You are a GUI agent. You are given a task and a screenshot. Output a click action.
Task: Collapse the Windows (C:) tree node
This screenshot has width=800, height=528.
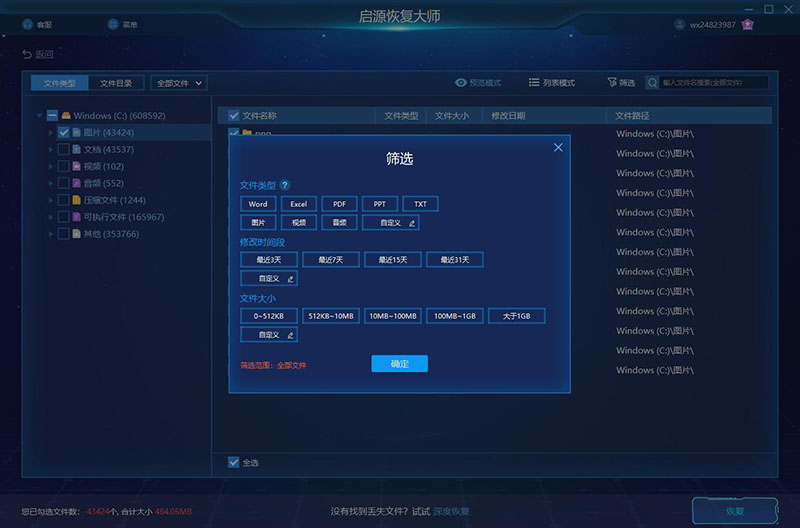click(39, 116)
